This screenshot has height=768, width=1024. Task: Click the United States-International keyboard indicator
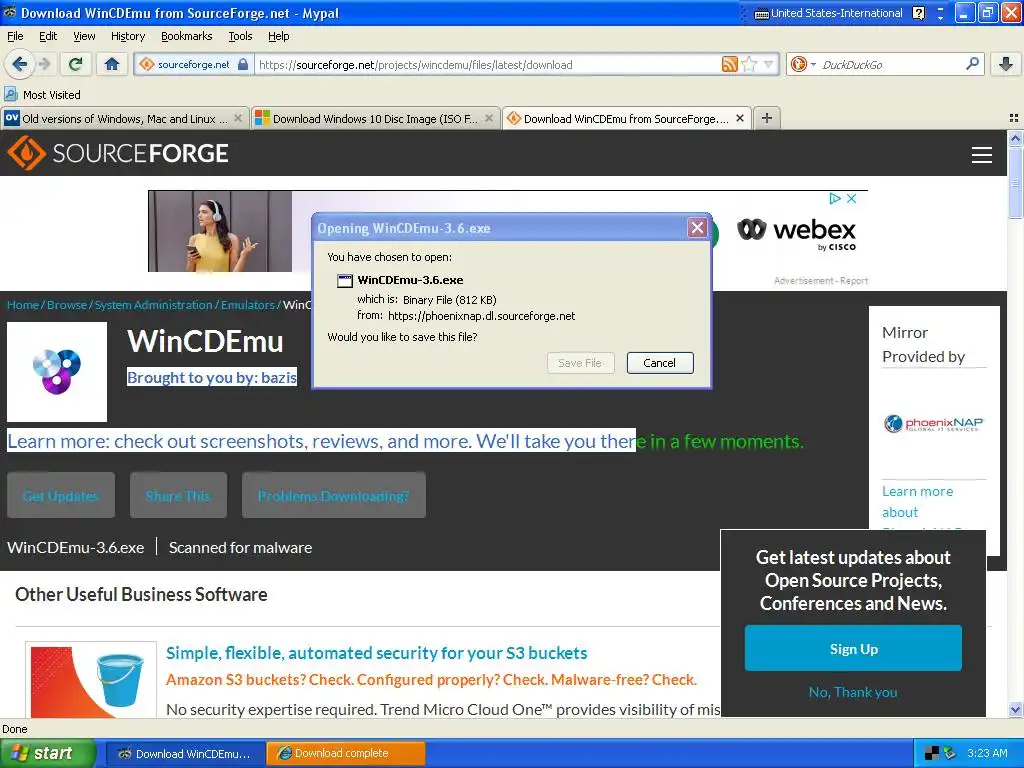pos(829,13)
